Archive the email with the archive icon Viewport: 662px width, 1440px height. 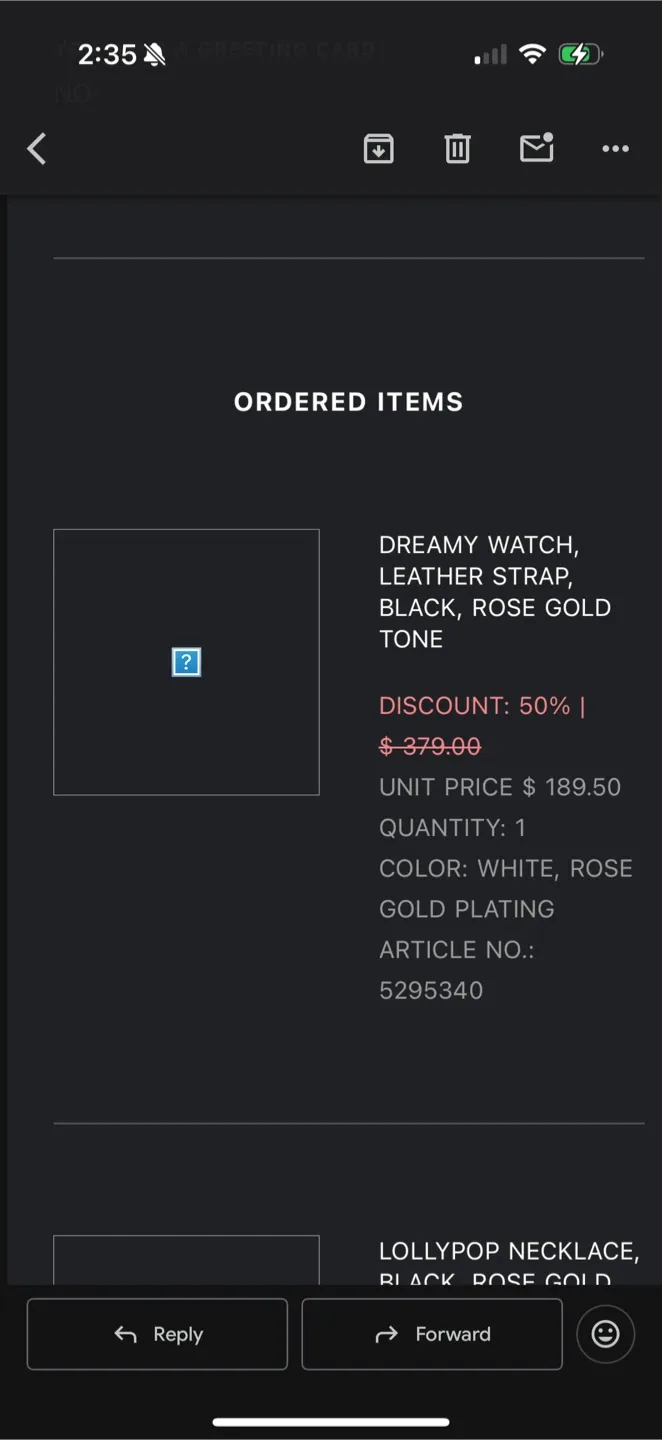tap(378, 148)
